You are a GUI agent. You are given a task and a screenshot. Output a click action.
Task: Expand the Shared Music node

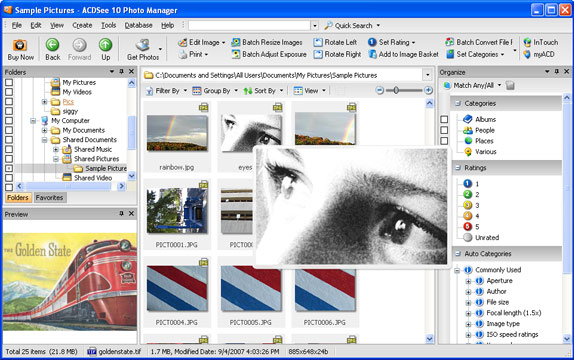click(x=56, y=149)
